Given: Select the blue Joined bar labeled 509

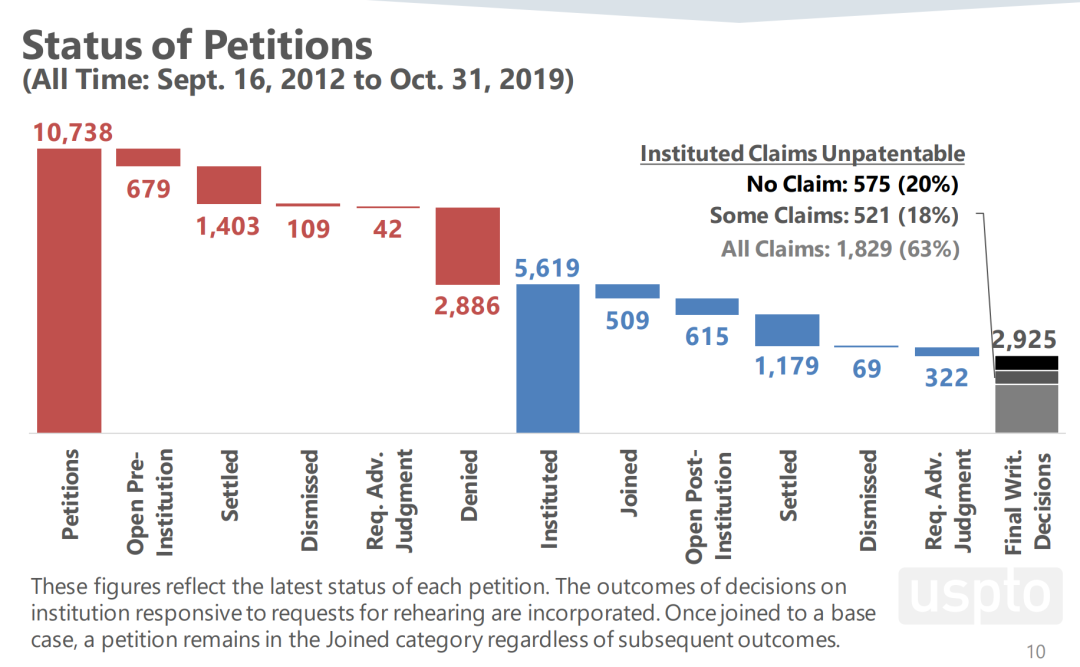Looking at the screenshot, I should tap(627, 291).
